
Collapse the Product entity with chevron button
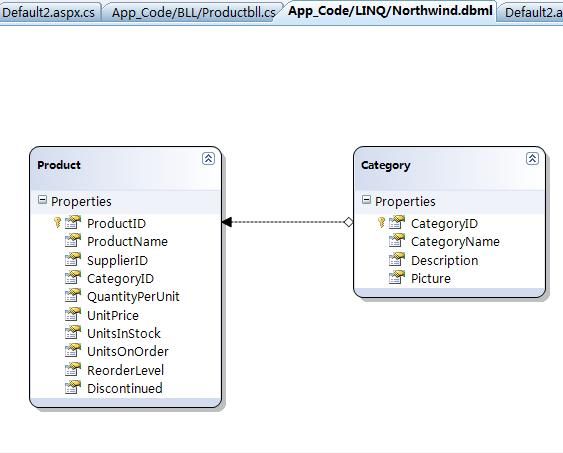click(208, 158)
